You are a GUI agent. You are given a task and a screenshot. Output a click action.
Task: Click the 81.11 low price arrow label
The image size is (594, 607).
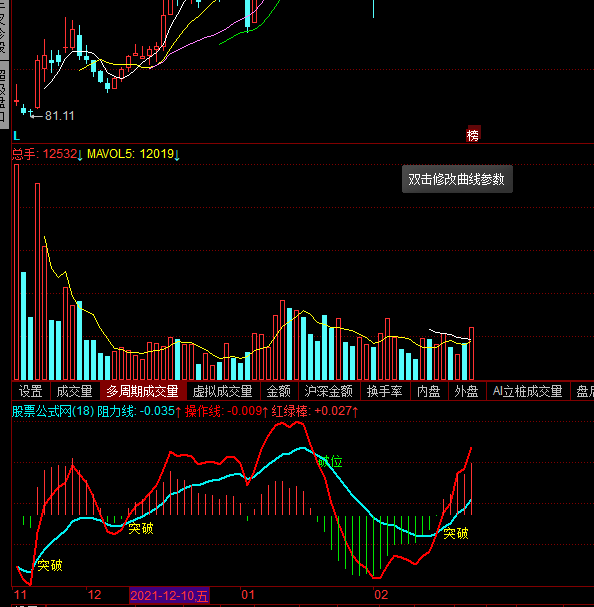point(52,115)
